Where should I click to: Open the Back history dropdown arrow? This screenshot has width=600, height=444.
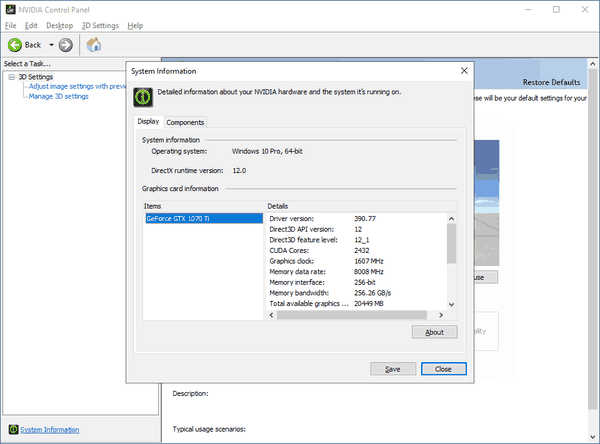tap(51, 45)
